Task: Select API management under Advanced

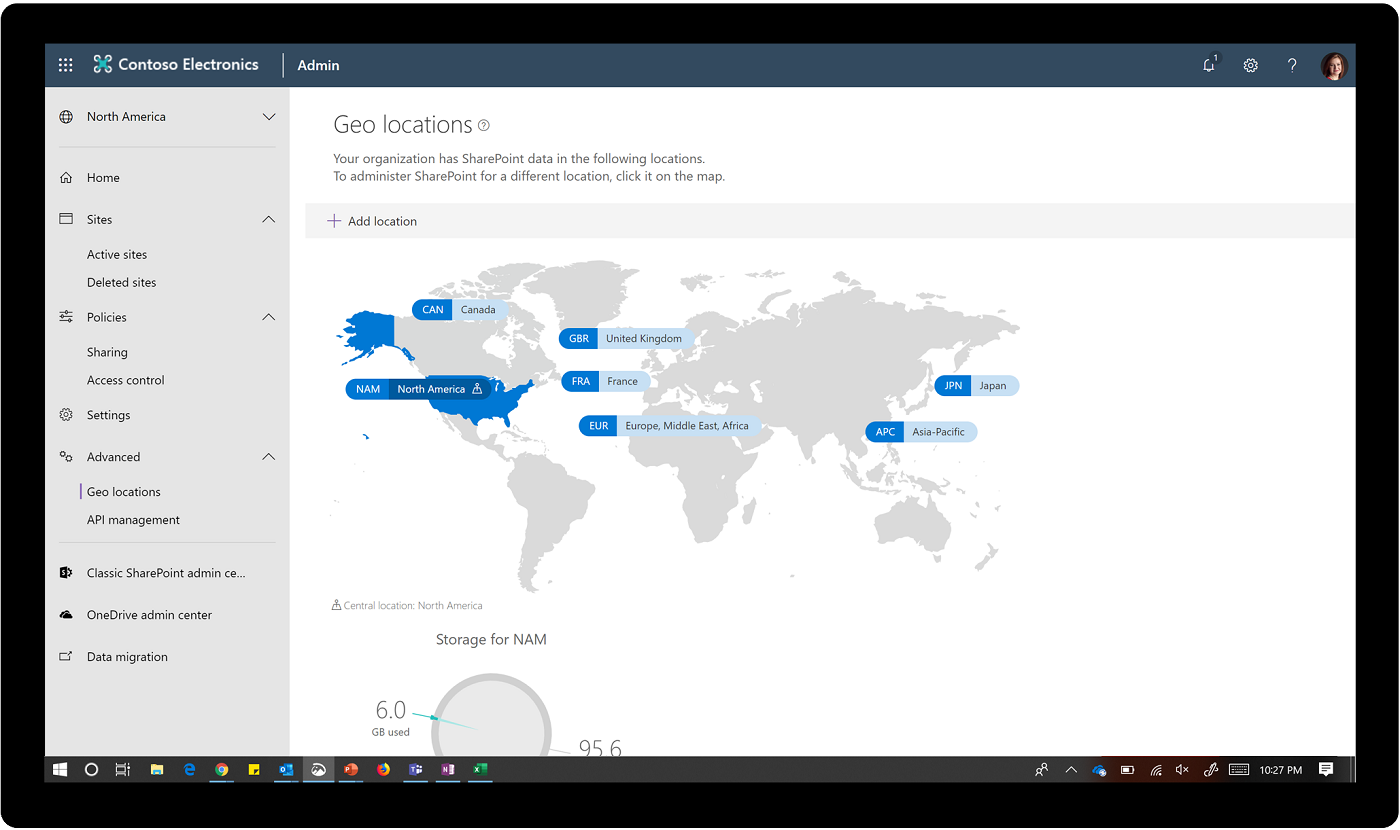Action: 133,519
